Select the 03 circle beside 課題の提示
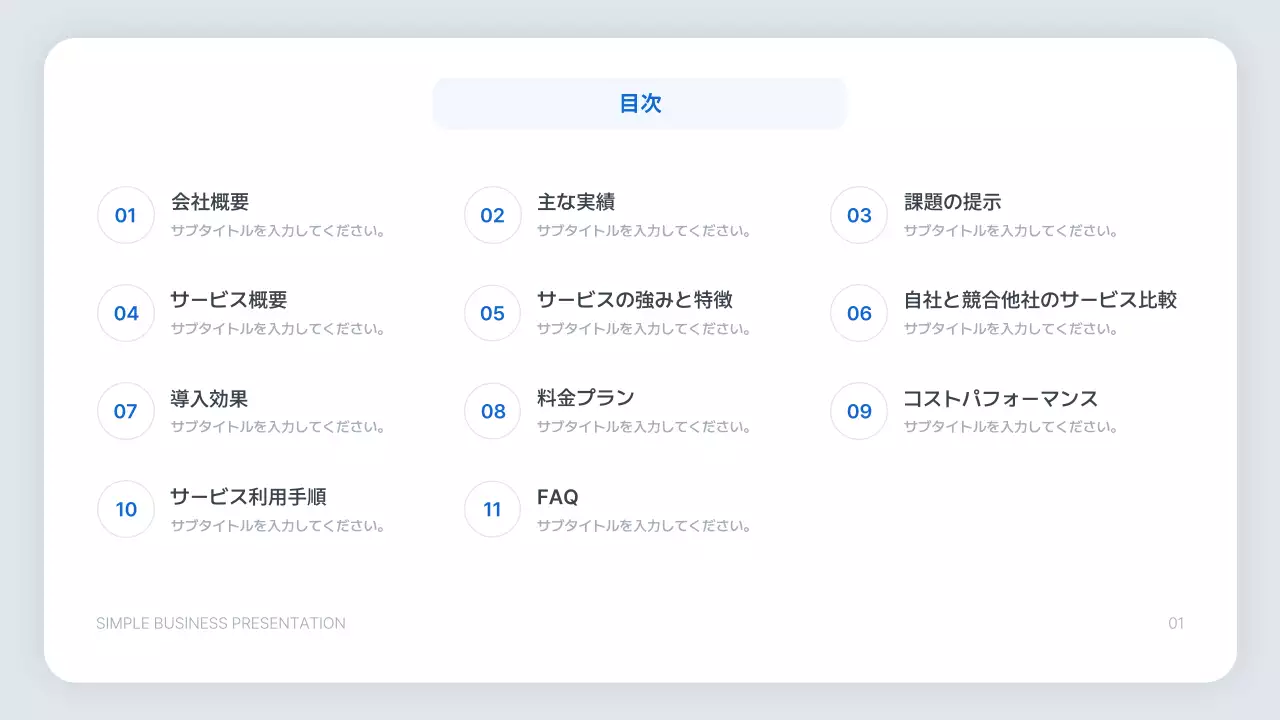Screen dimensions: 1280x720 pyautogui.click(x=858, y=215)
